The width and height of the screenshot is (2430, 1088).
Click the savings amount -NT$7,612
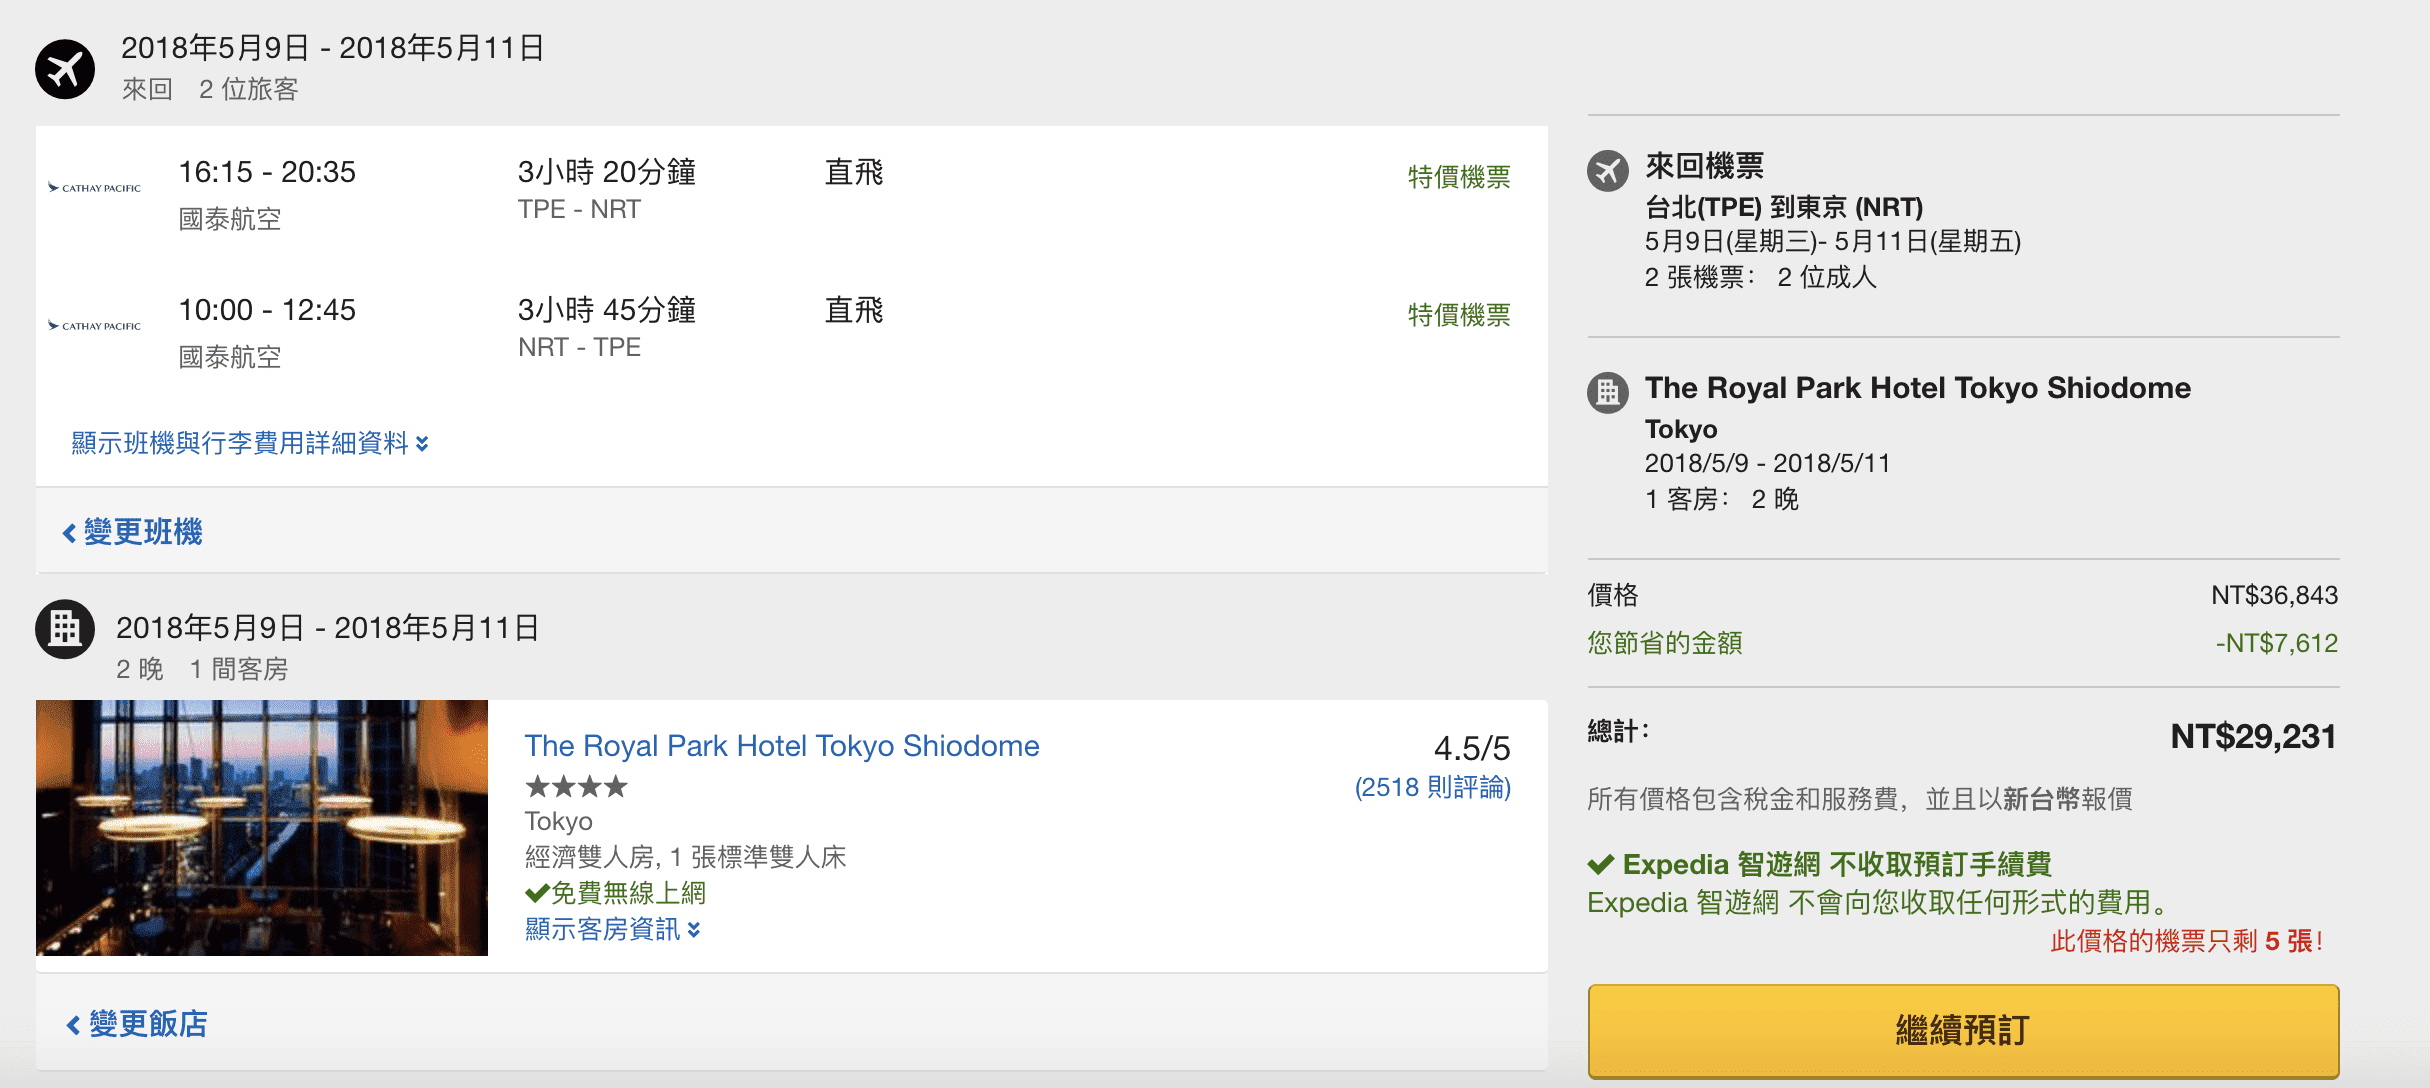point(2276,643)
